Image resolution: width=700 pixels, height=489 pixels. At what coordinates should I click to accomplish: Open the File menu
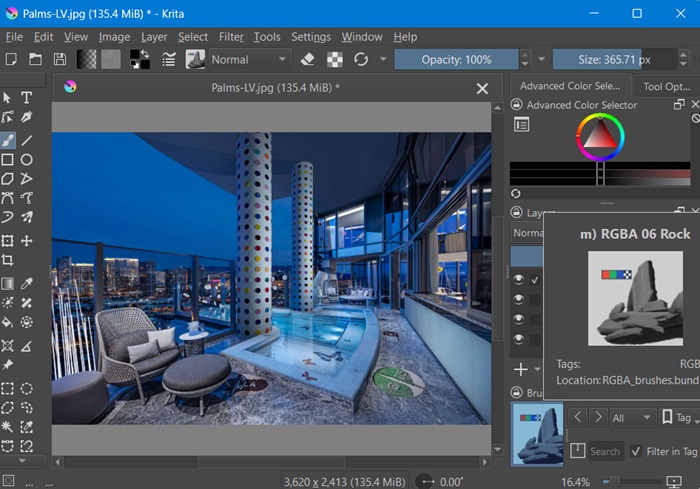[14, 37]
